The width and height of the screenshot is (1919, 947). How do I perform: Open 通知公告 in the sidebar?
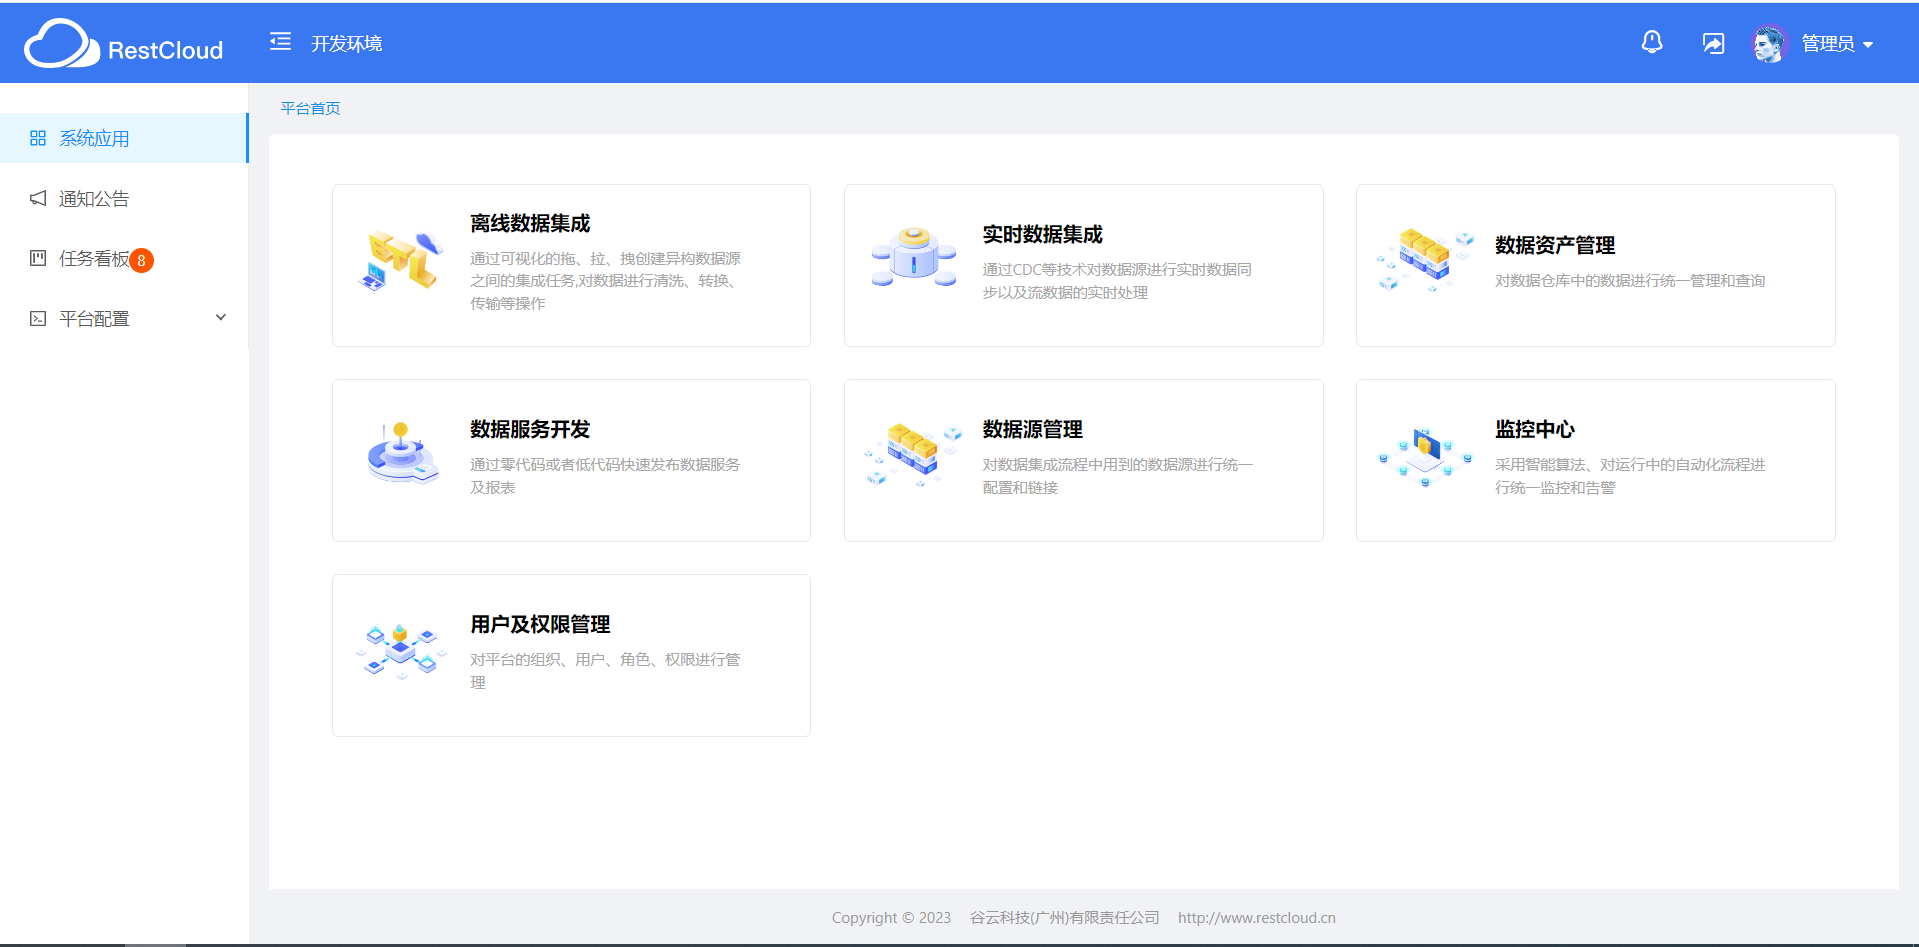124,198
